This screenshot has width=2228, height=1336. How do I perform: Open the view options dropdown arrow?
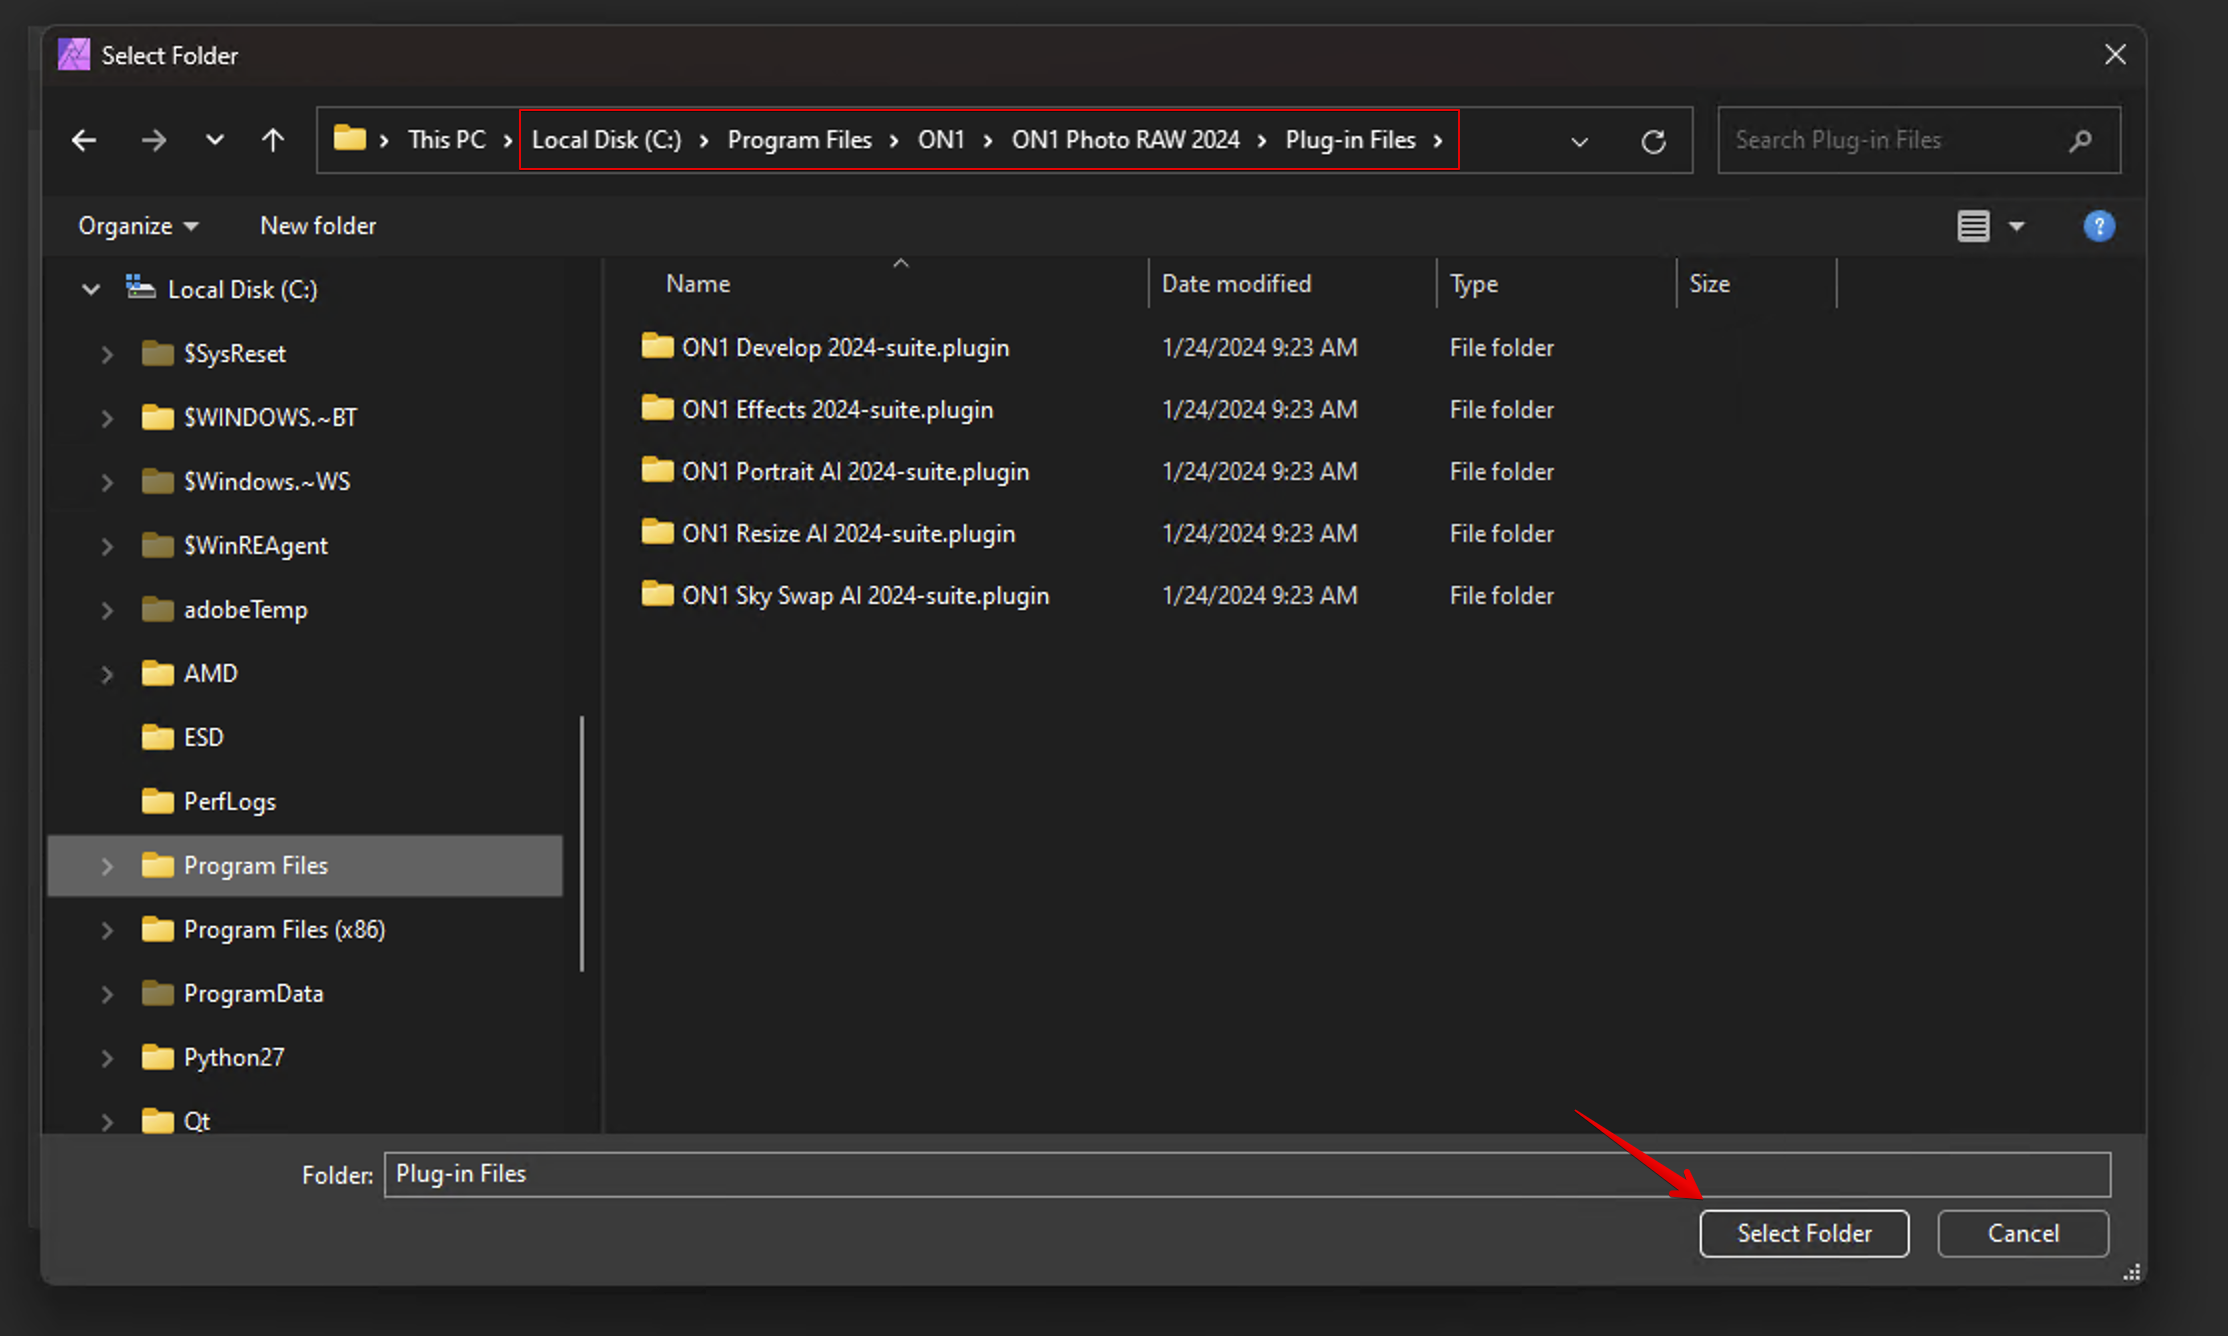tap(2017, 227)
